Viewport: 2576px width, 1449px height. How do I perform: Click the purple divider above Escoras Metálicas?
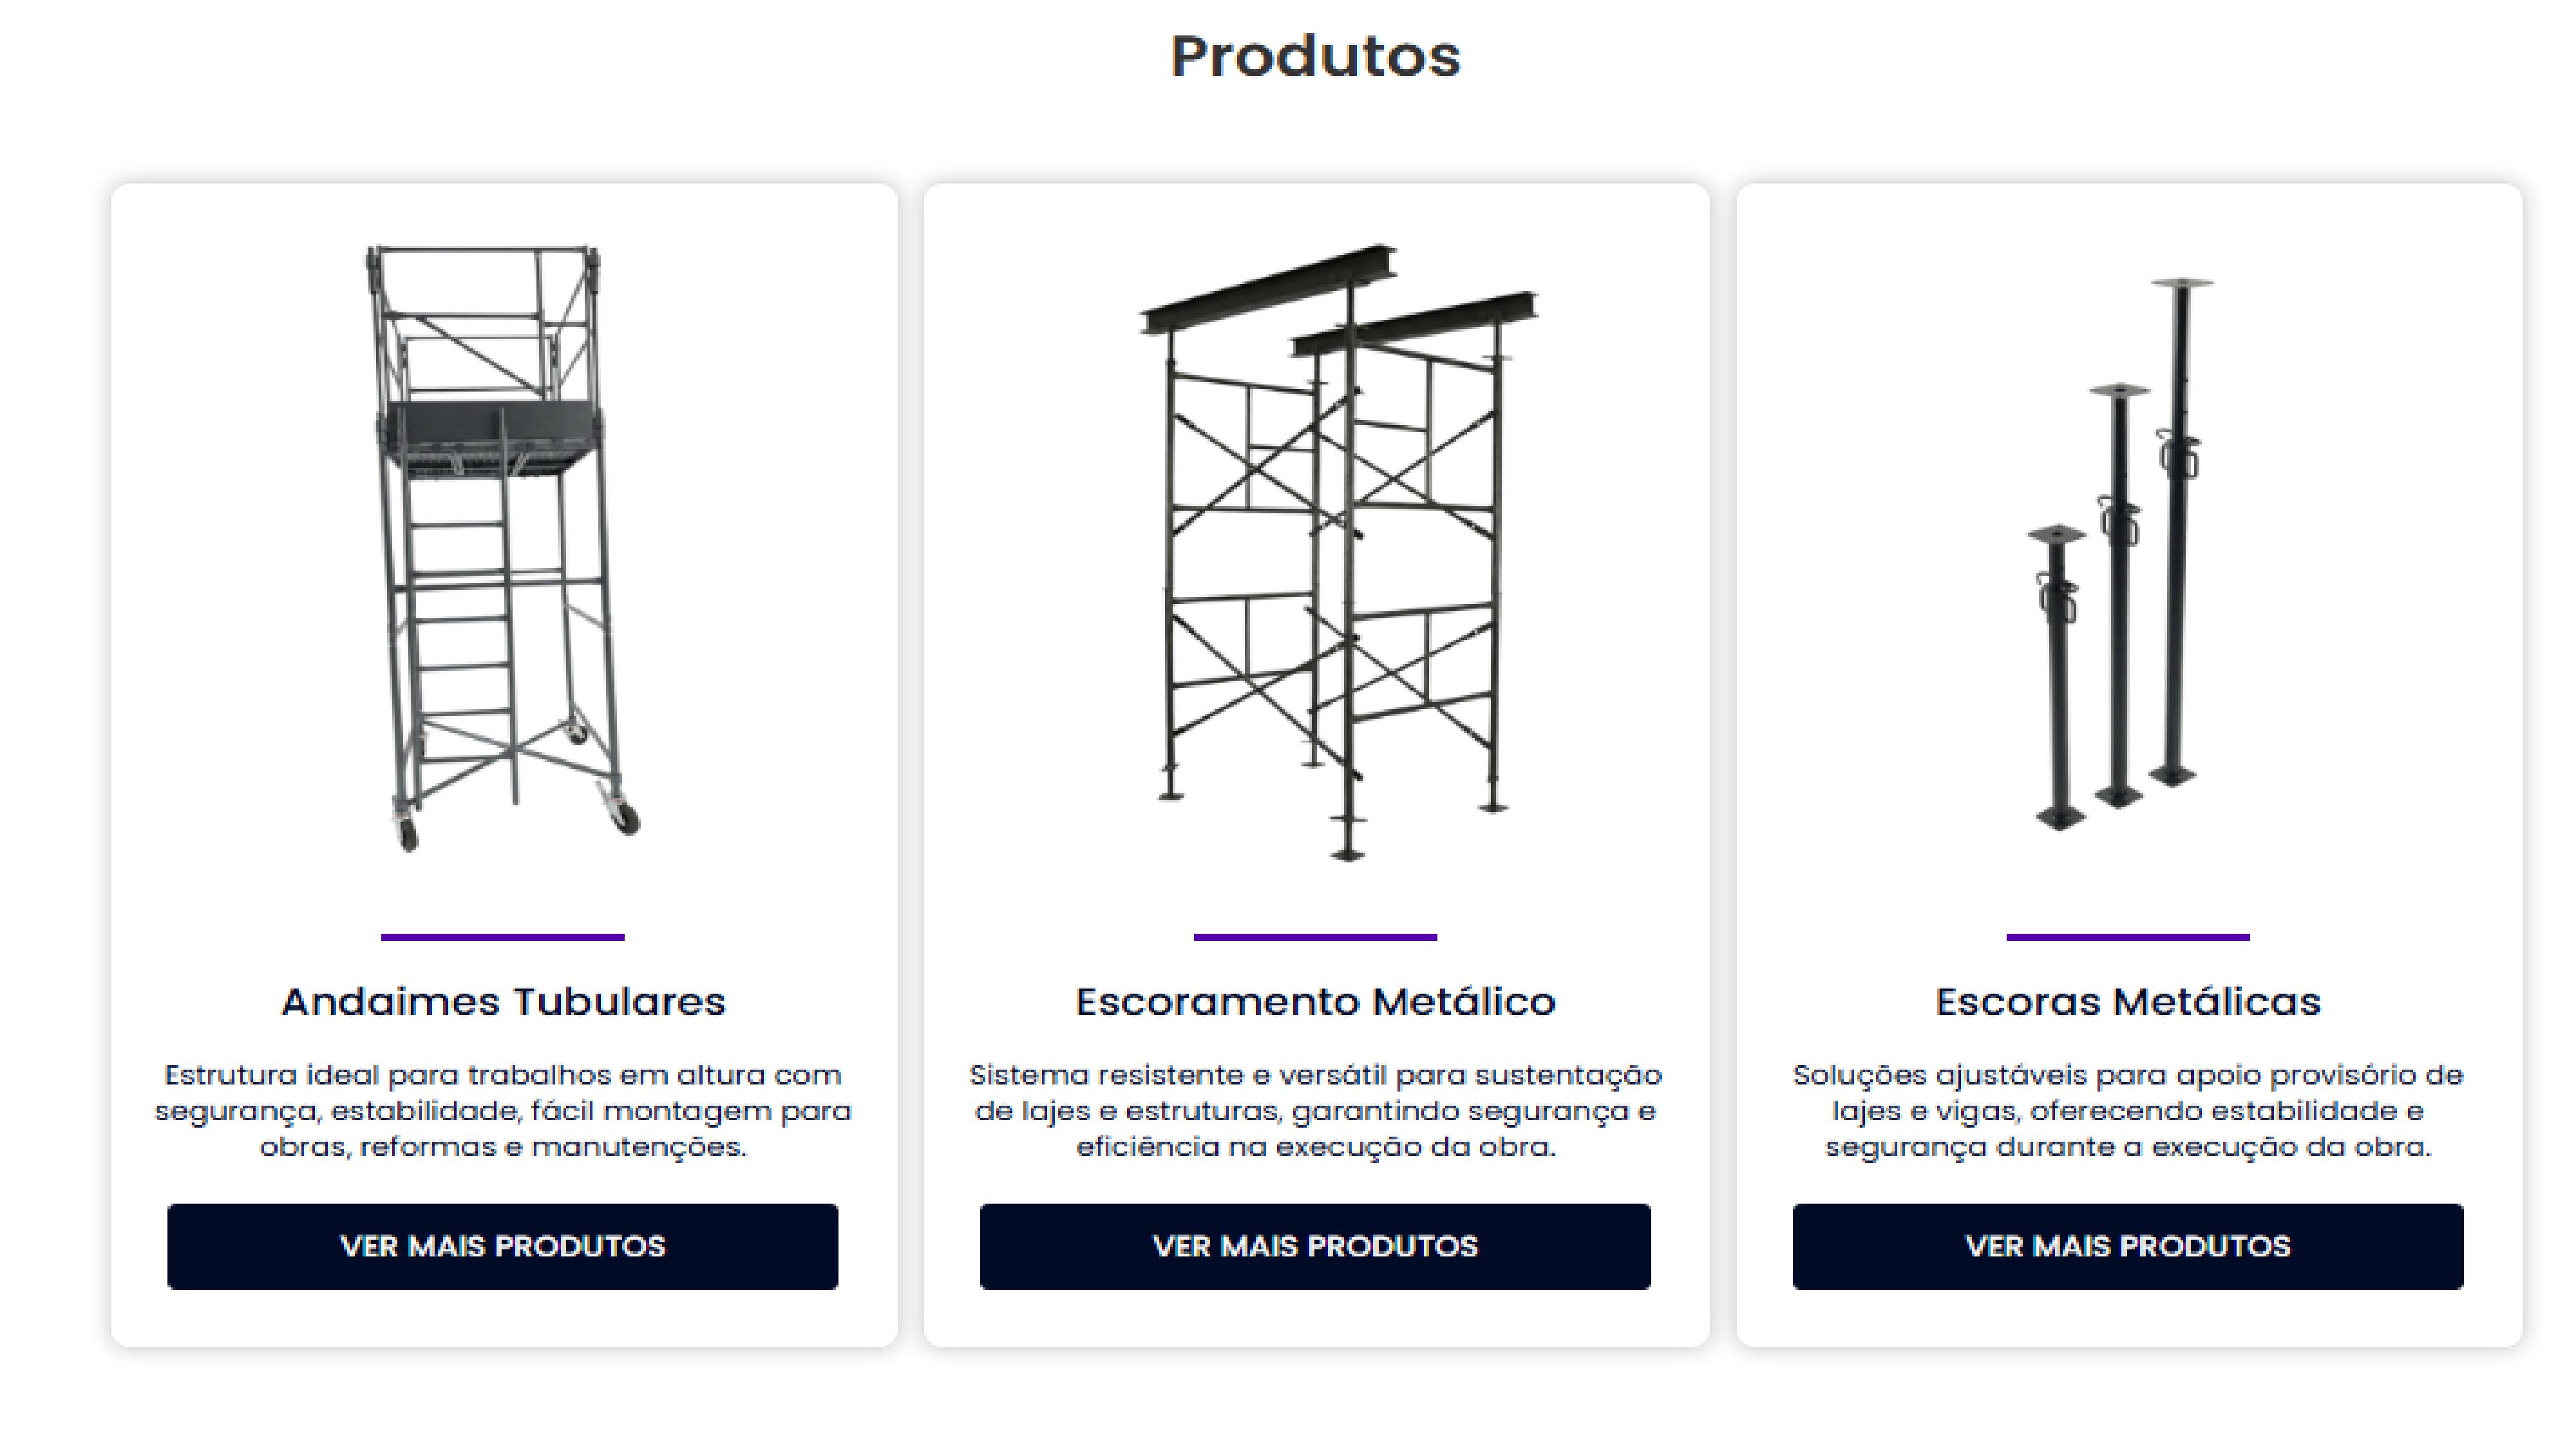pos(2127,937)
